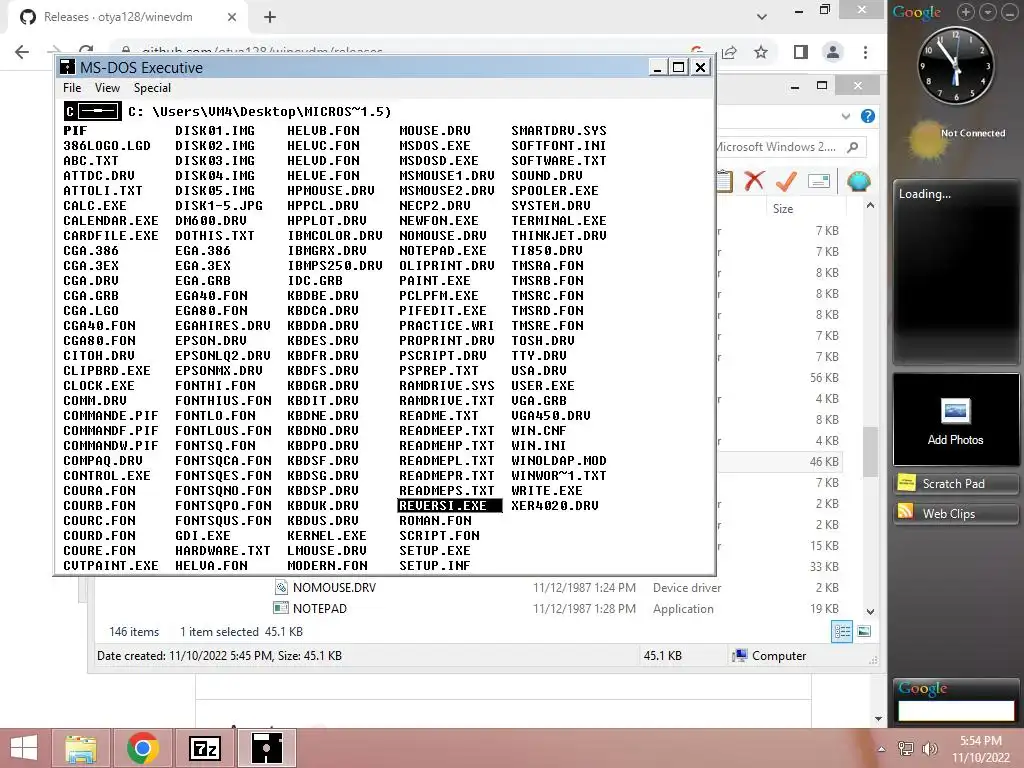Click the MS-DOS Executive taskbar icon
Screen dimensions: 1024x768
tap(266, 748)
